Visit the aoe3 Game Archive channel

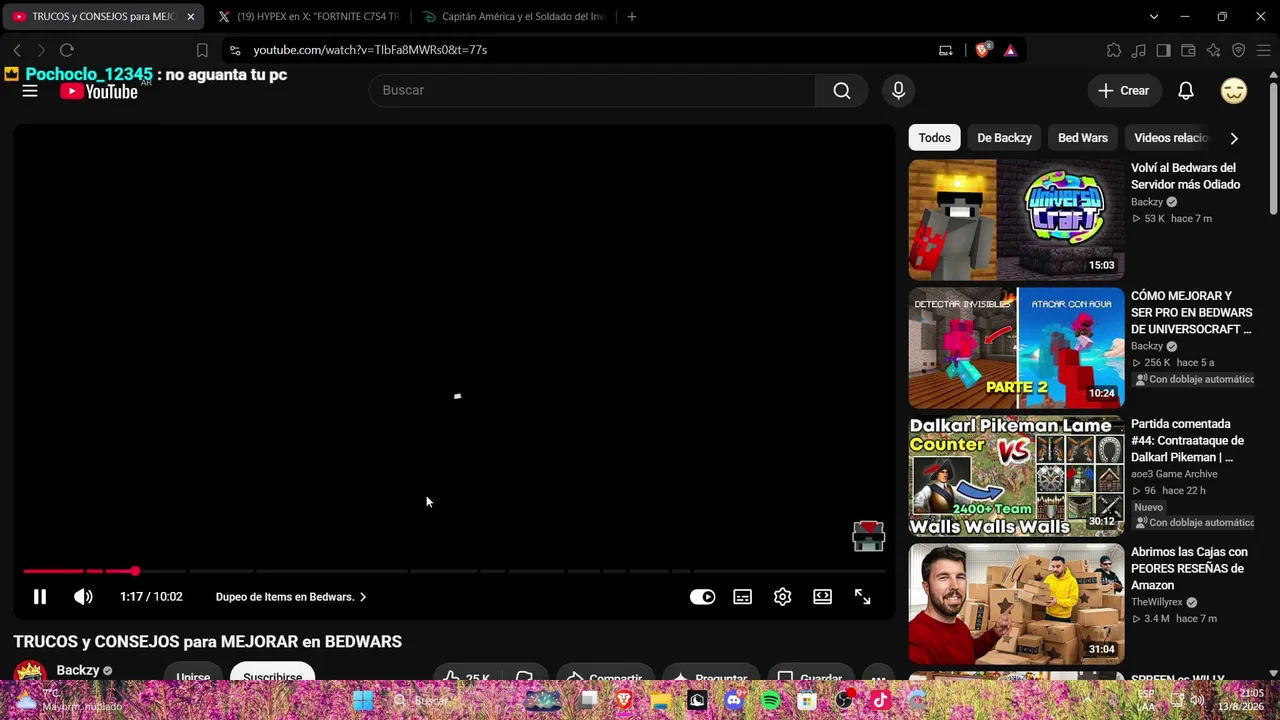point(1174,474)
